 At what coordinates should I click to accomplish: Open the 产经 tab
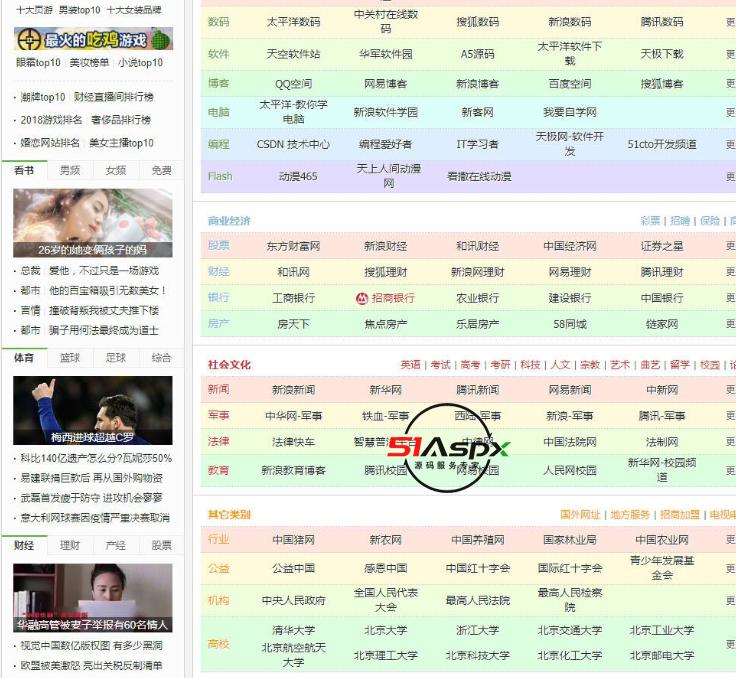pos(116,545)
